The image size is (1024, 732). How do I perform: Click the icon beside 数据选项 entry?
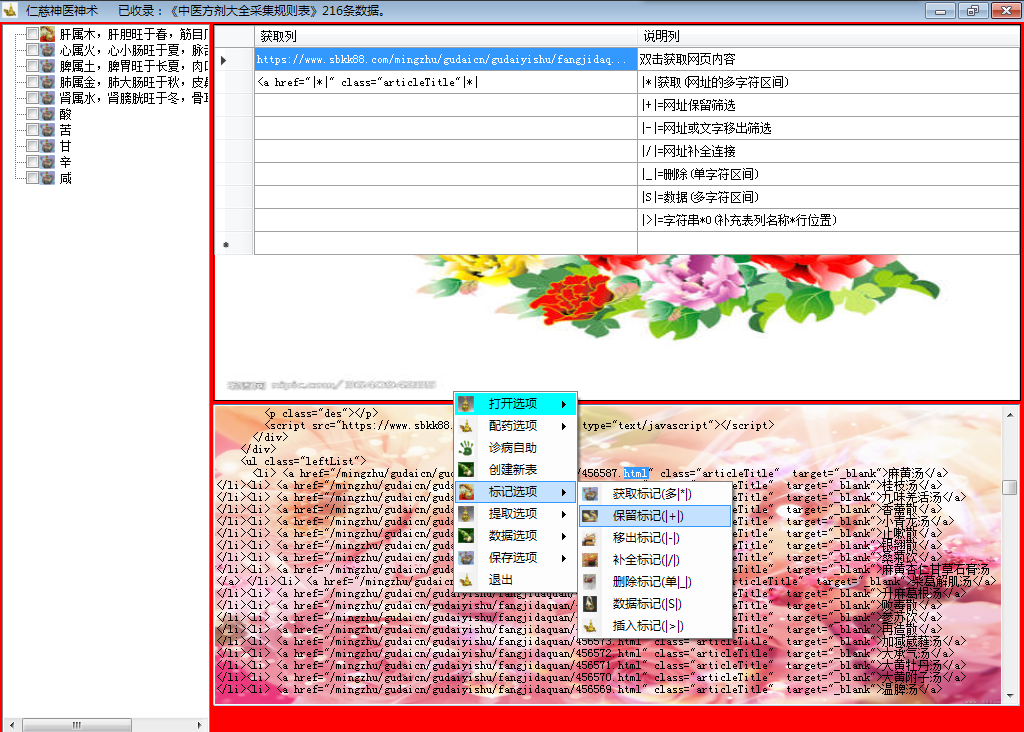click(466, 535)
